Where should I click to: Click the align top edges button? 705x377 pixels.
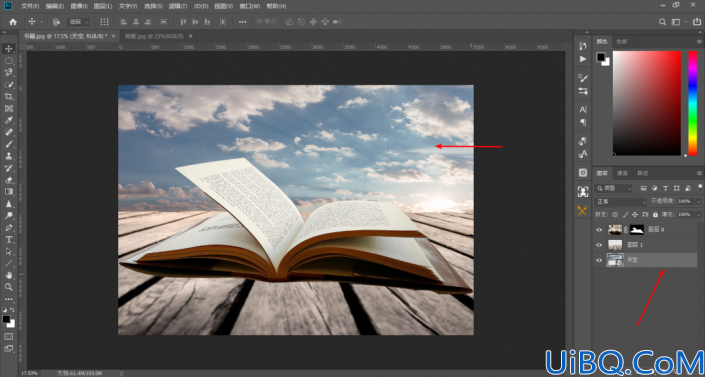183,22
